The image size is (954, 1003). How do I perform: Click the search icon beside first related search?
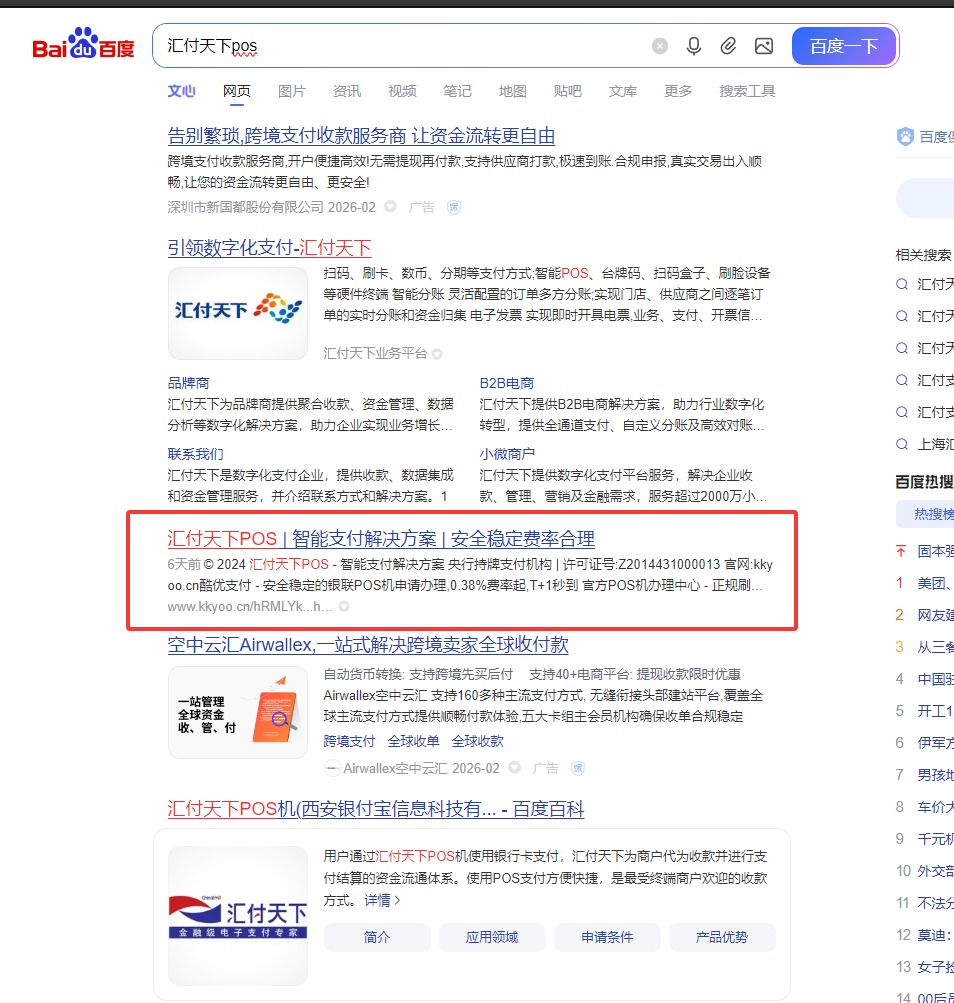click(x=902, y=284)
